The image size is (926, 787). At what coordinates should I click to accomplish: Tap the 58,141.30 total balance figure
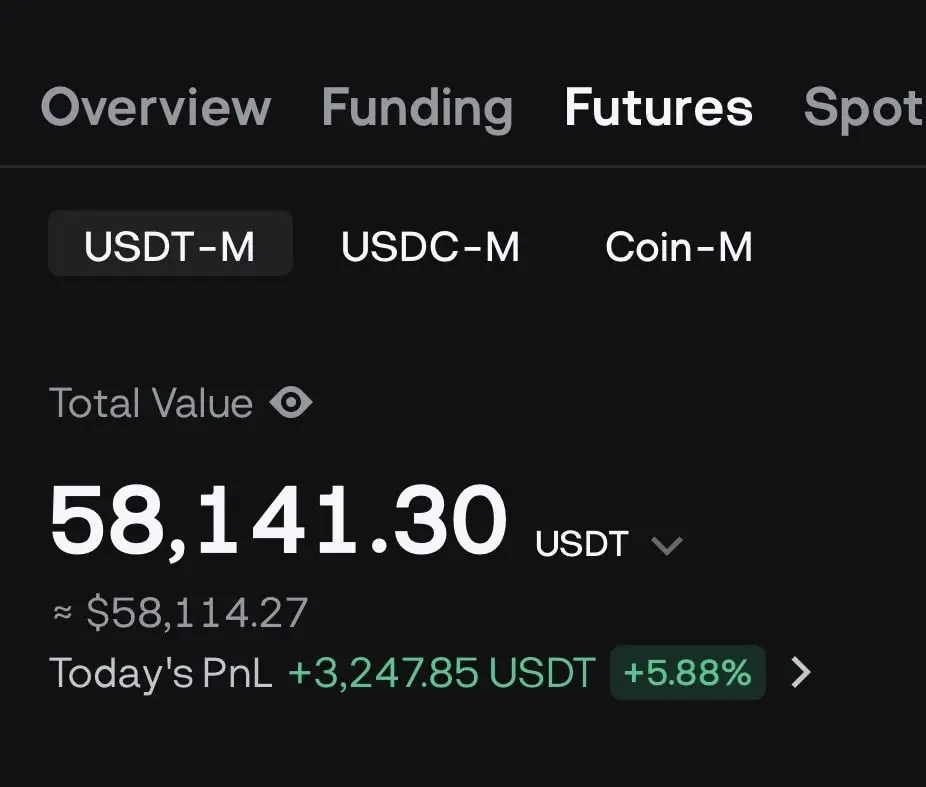[x=279, y=521]
